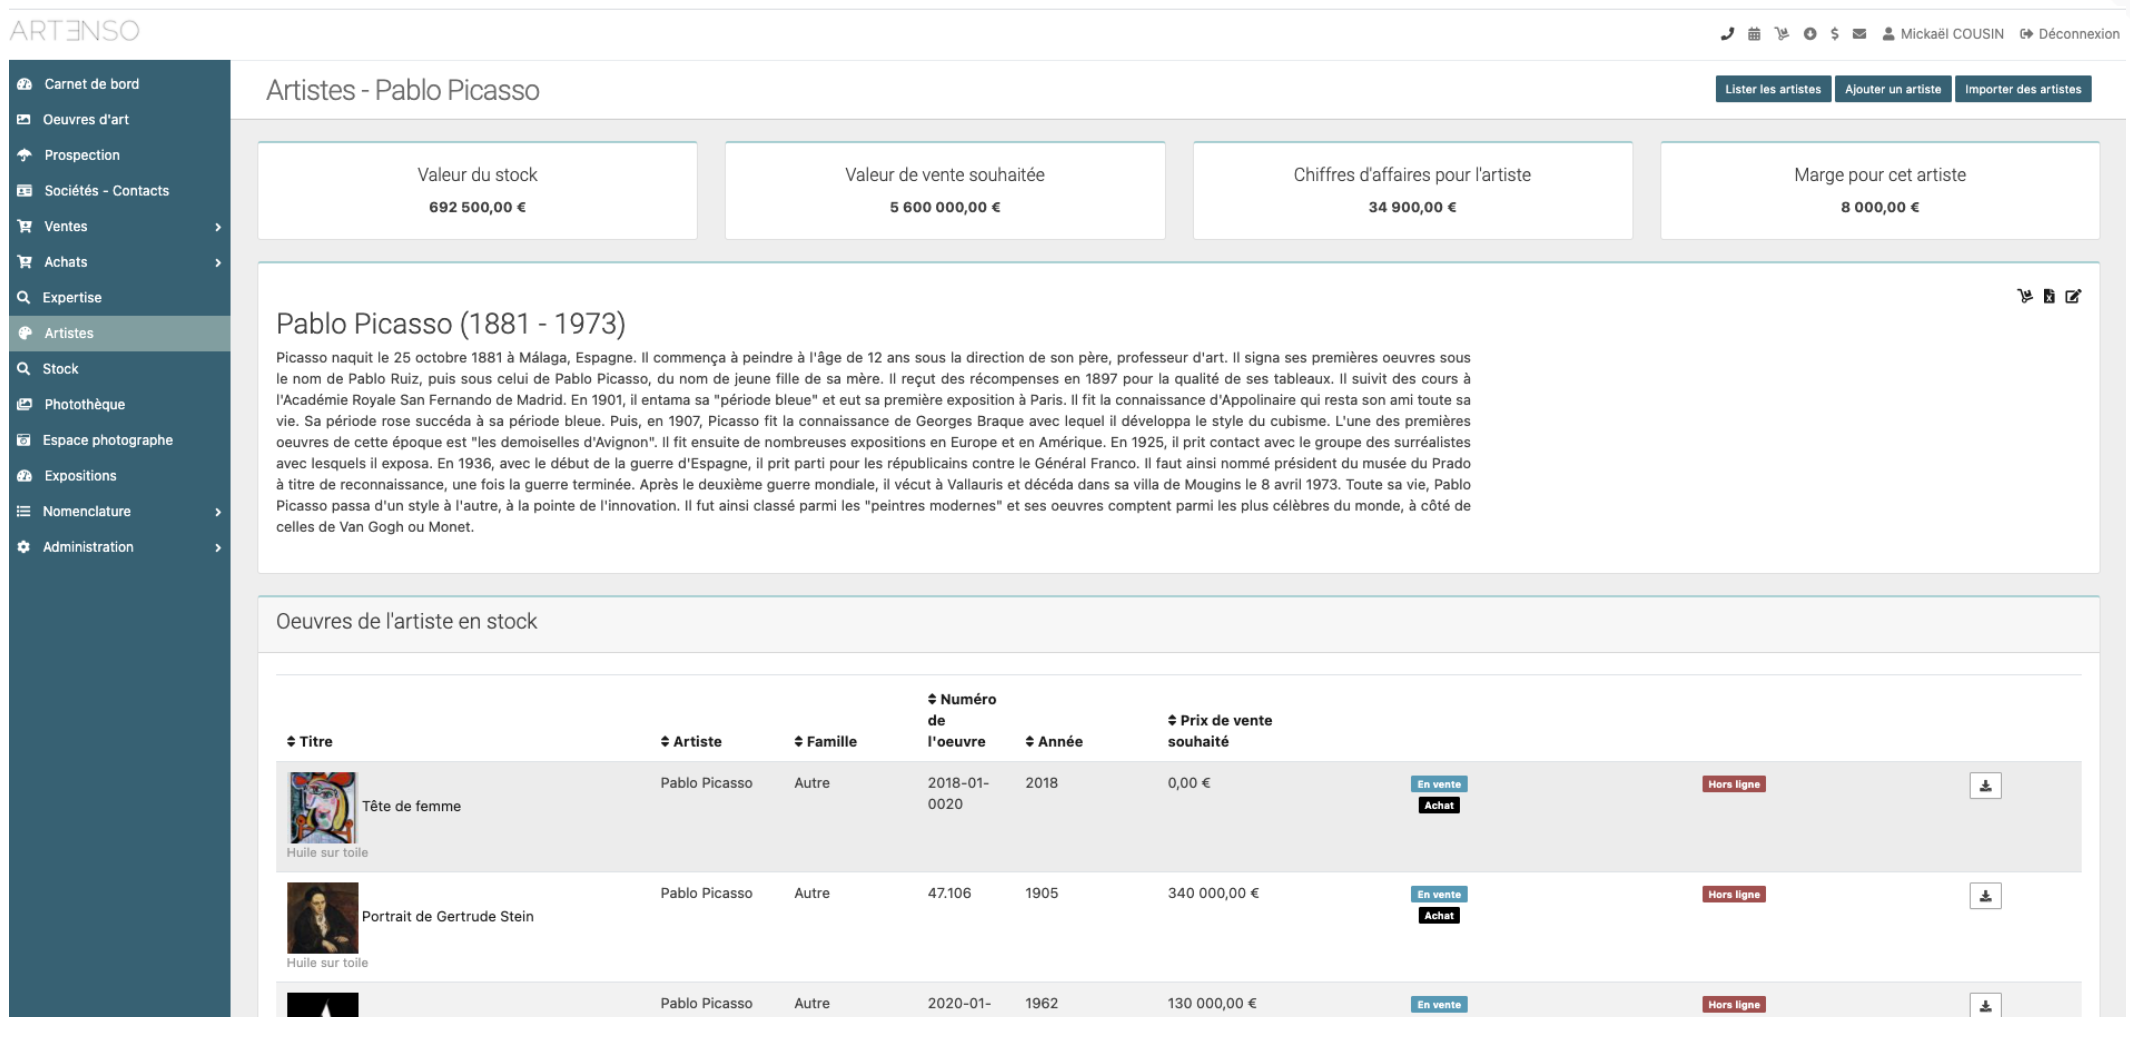
Task: Click Achat badge for Tête de femme
Action: [1439, 805]
